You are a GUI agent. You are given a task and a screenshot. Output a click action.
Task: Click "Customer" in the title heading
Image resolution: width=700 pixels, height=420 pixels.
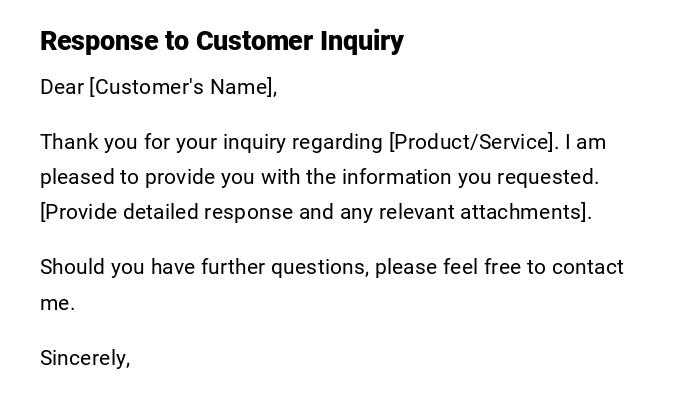coord(255,41)
